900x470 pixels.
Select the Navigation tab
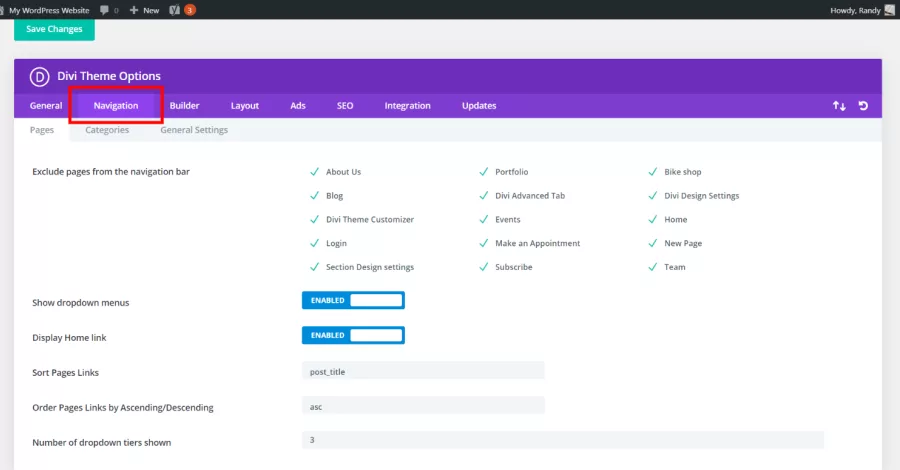116,106
